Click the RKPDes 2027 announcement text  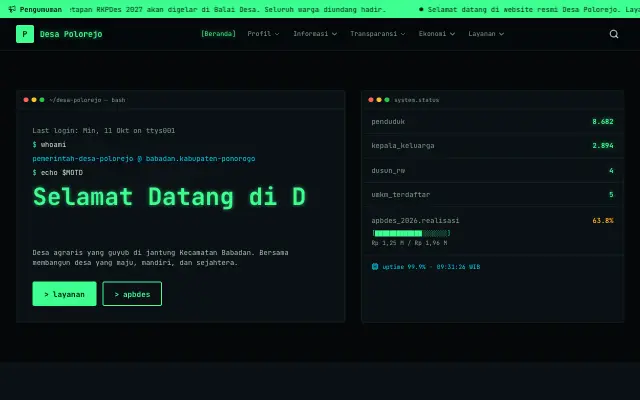click(x=227, y=9)
